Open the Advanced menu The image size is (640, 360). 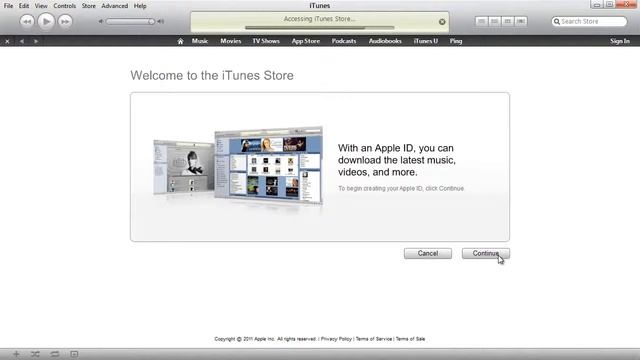(x=115, y=6)
